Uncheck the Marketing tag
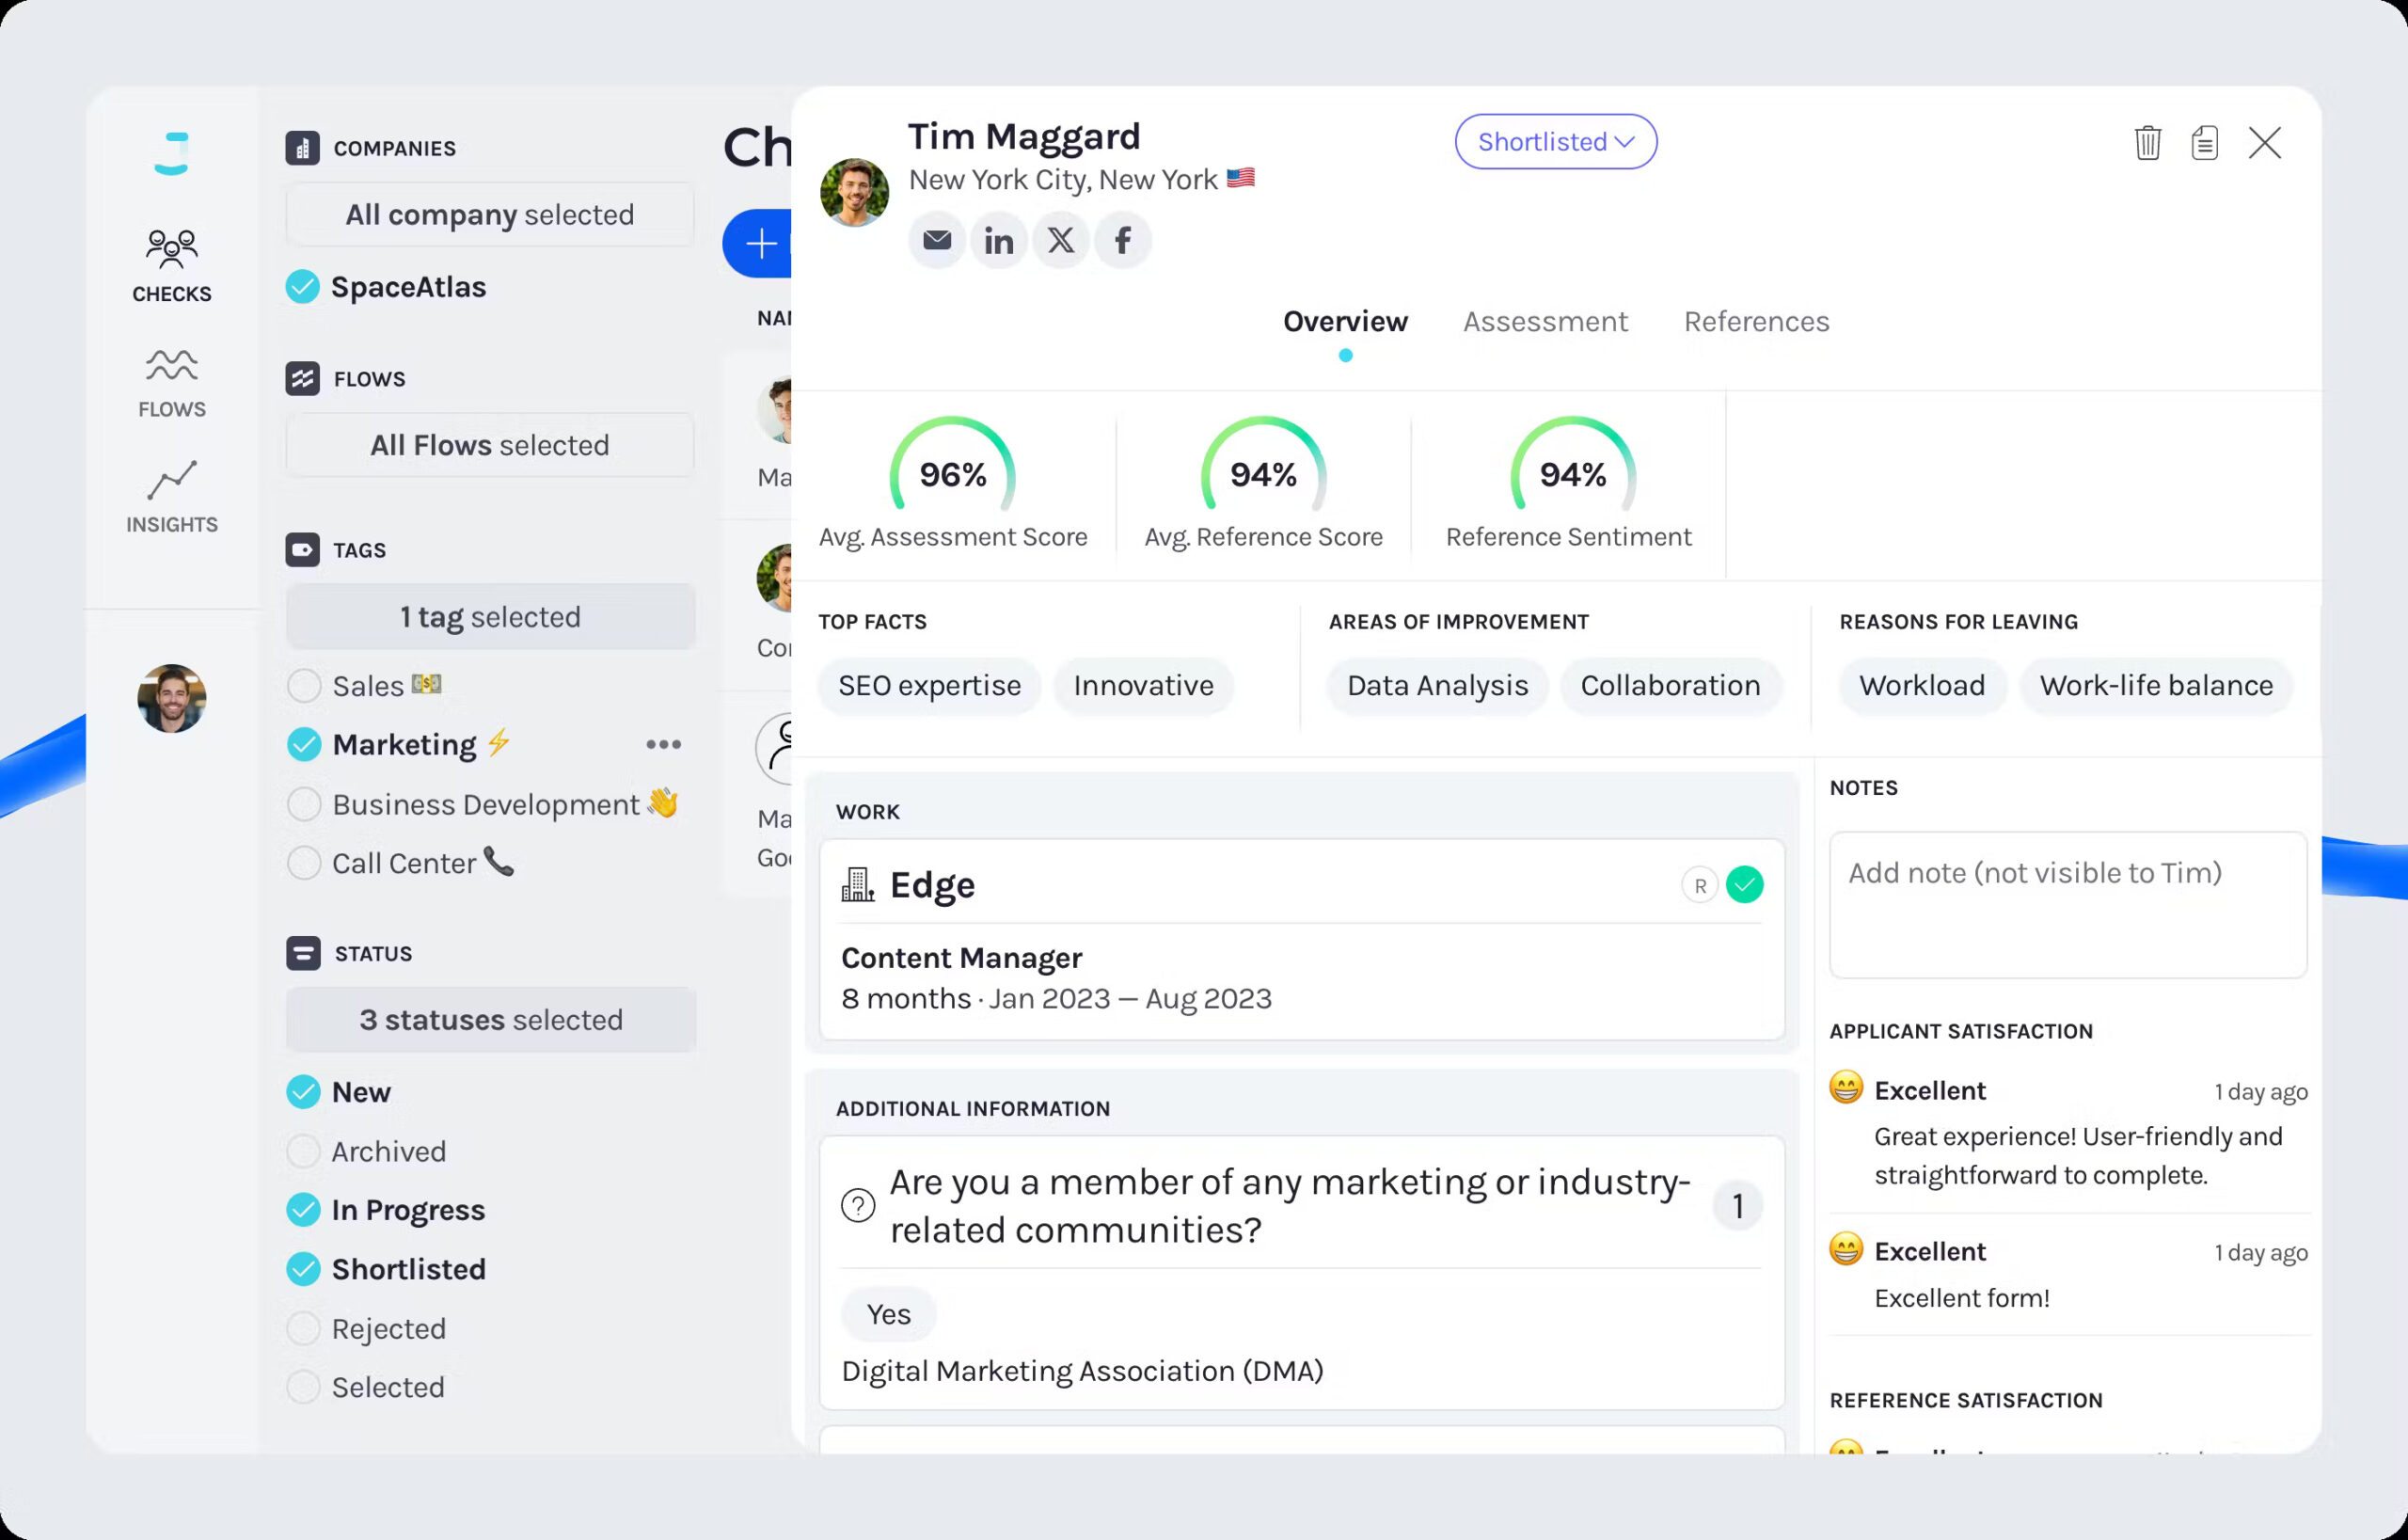The image size is (2408, 1540). click(304, 745)
